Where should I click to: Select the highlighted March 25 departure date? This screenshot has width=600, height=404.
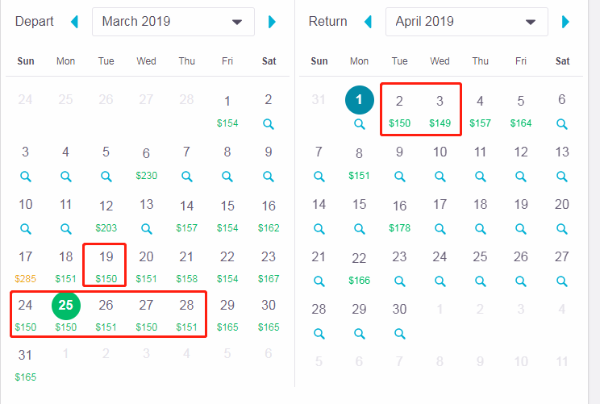(x=66, y=305)
